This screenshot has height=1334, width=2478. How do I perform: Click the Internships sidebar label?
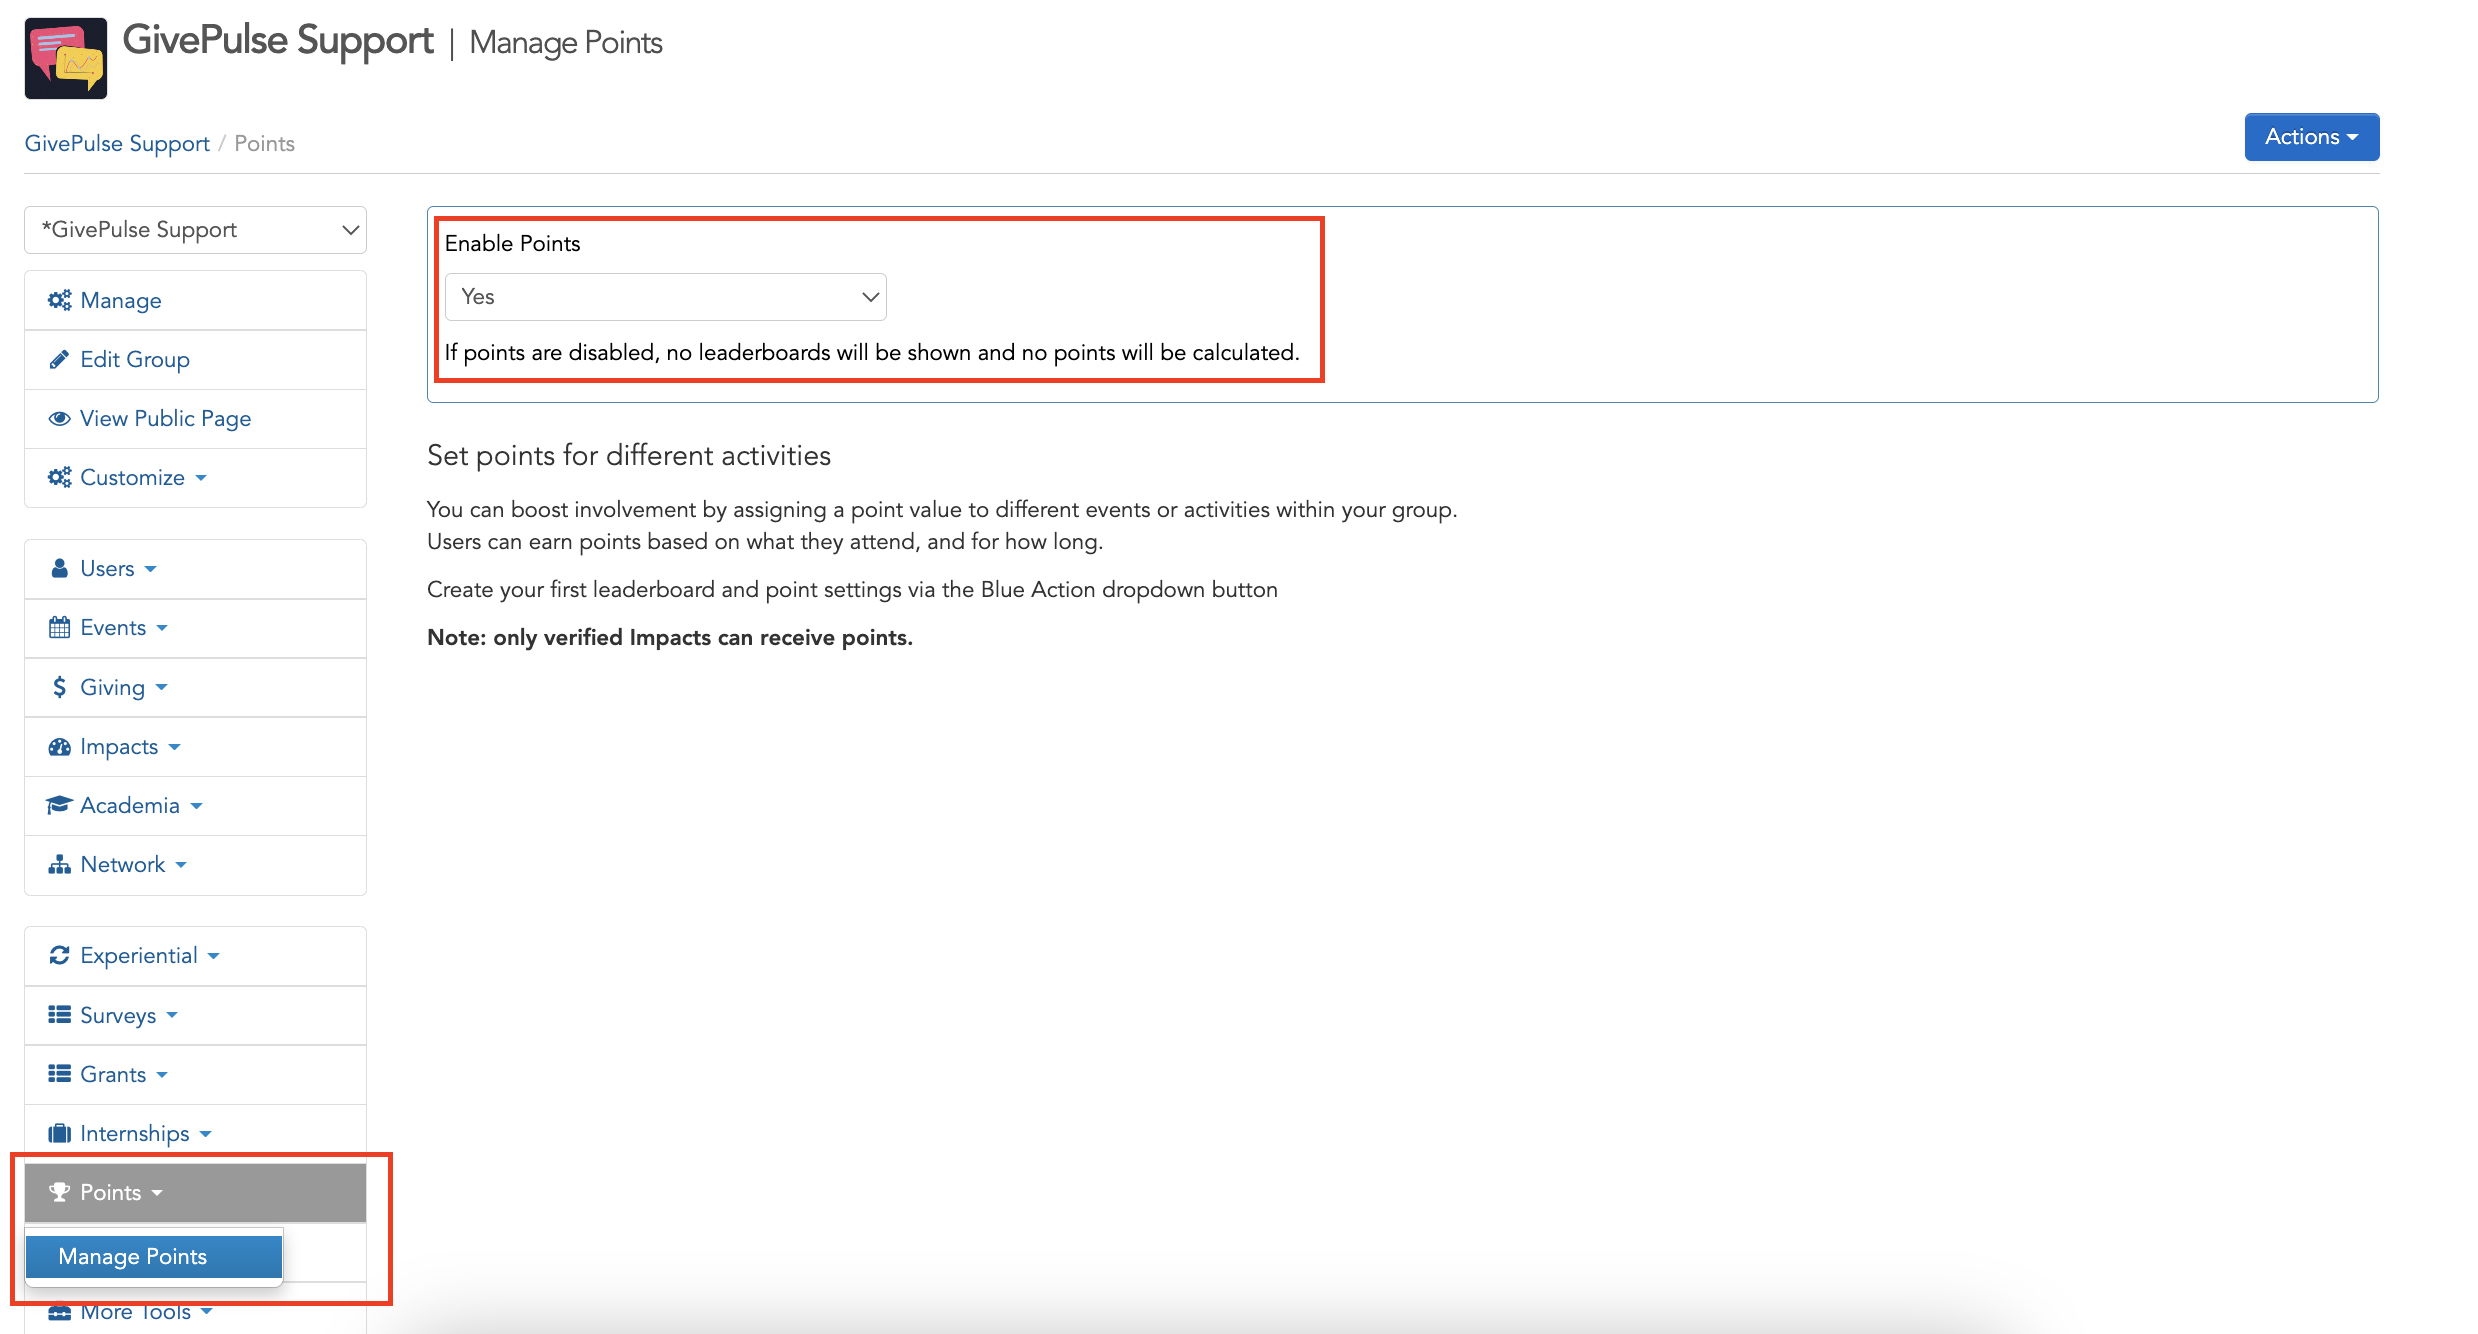click(x=135, y=1133)
